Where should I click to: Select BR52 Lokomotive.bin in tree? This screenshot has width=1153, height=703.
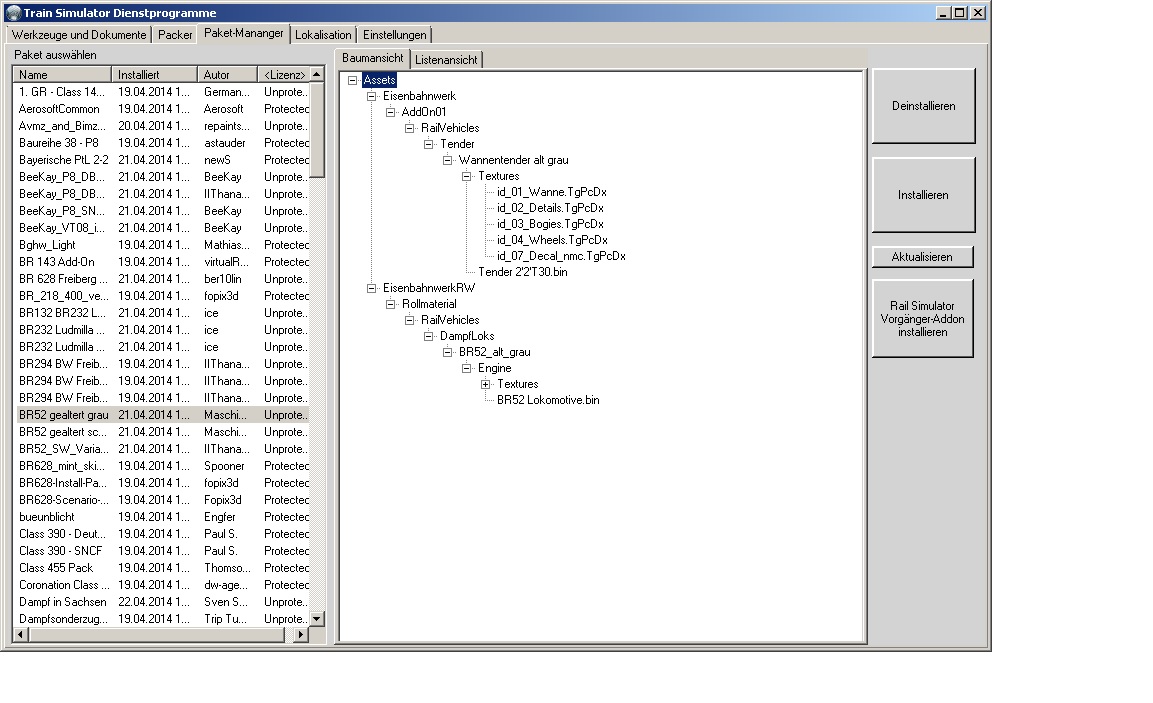548,400
